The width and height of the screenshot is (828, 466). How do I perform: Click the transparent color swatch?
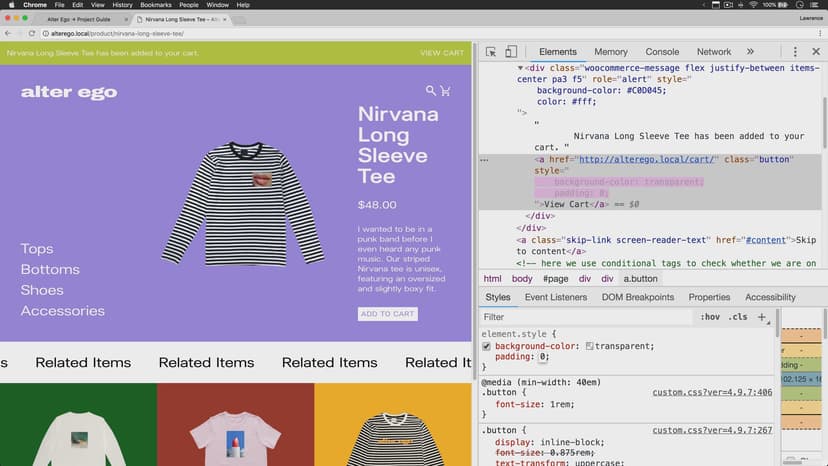(590, 346)
